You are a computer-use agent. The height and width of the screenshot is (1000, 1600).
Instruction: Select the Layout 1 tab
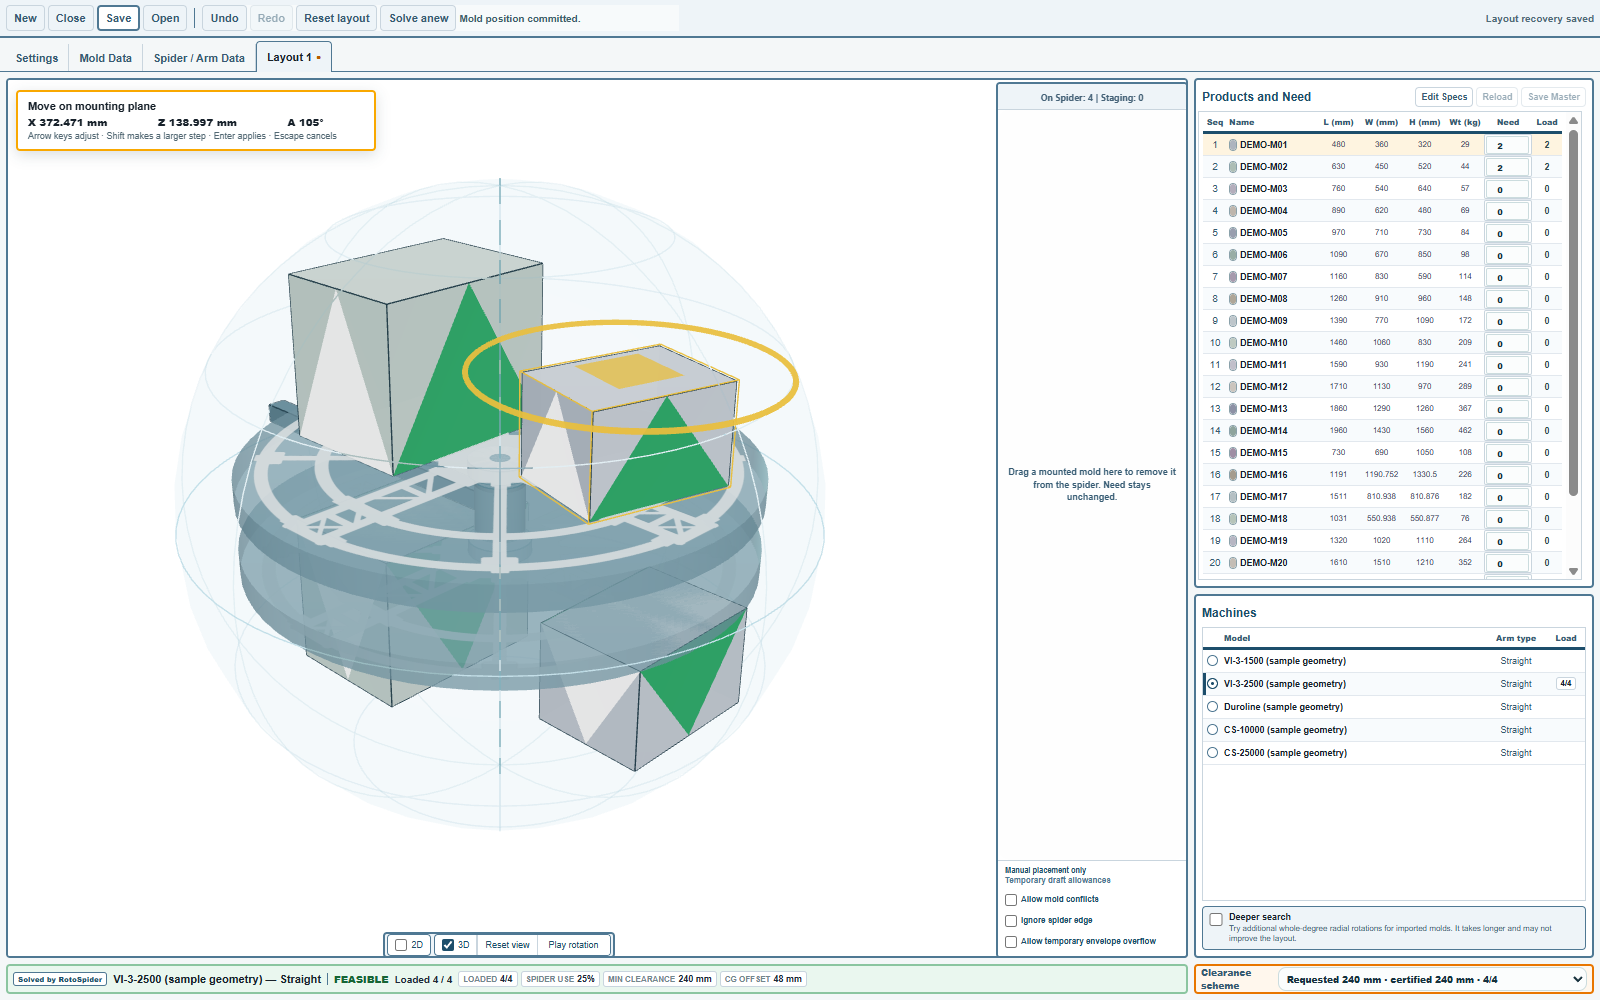click(294, 57)
